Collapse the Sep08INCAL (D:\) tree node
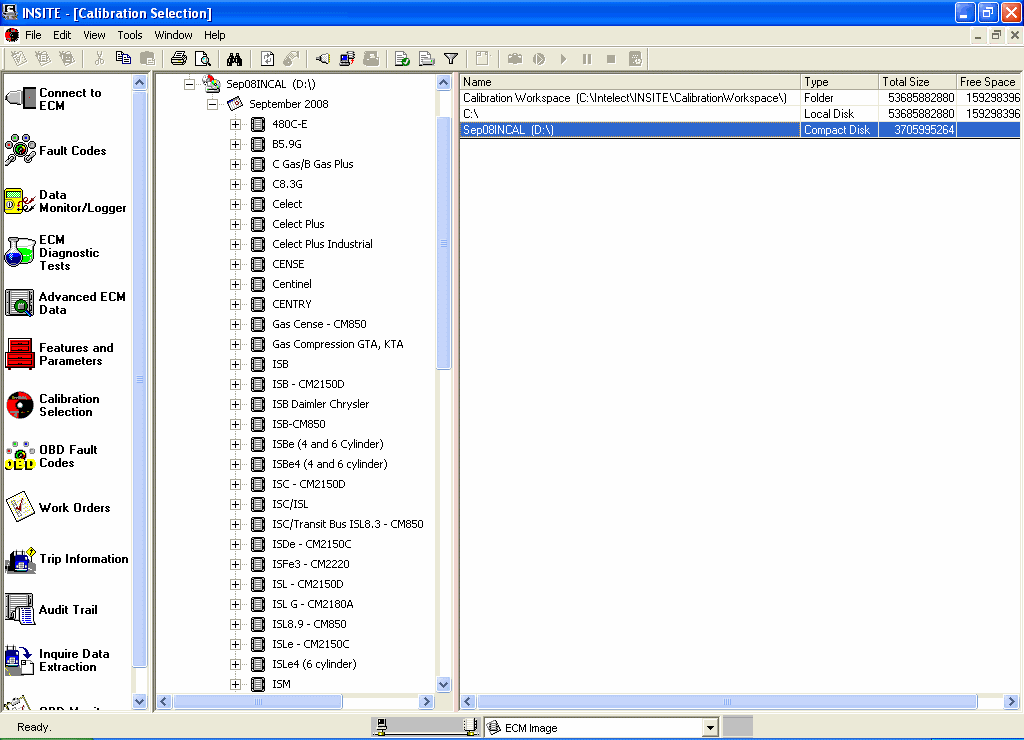The image size is (1024, 740). pyautogui.click(x=189, y=84)
